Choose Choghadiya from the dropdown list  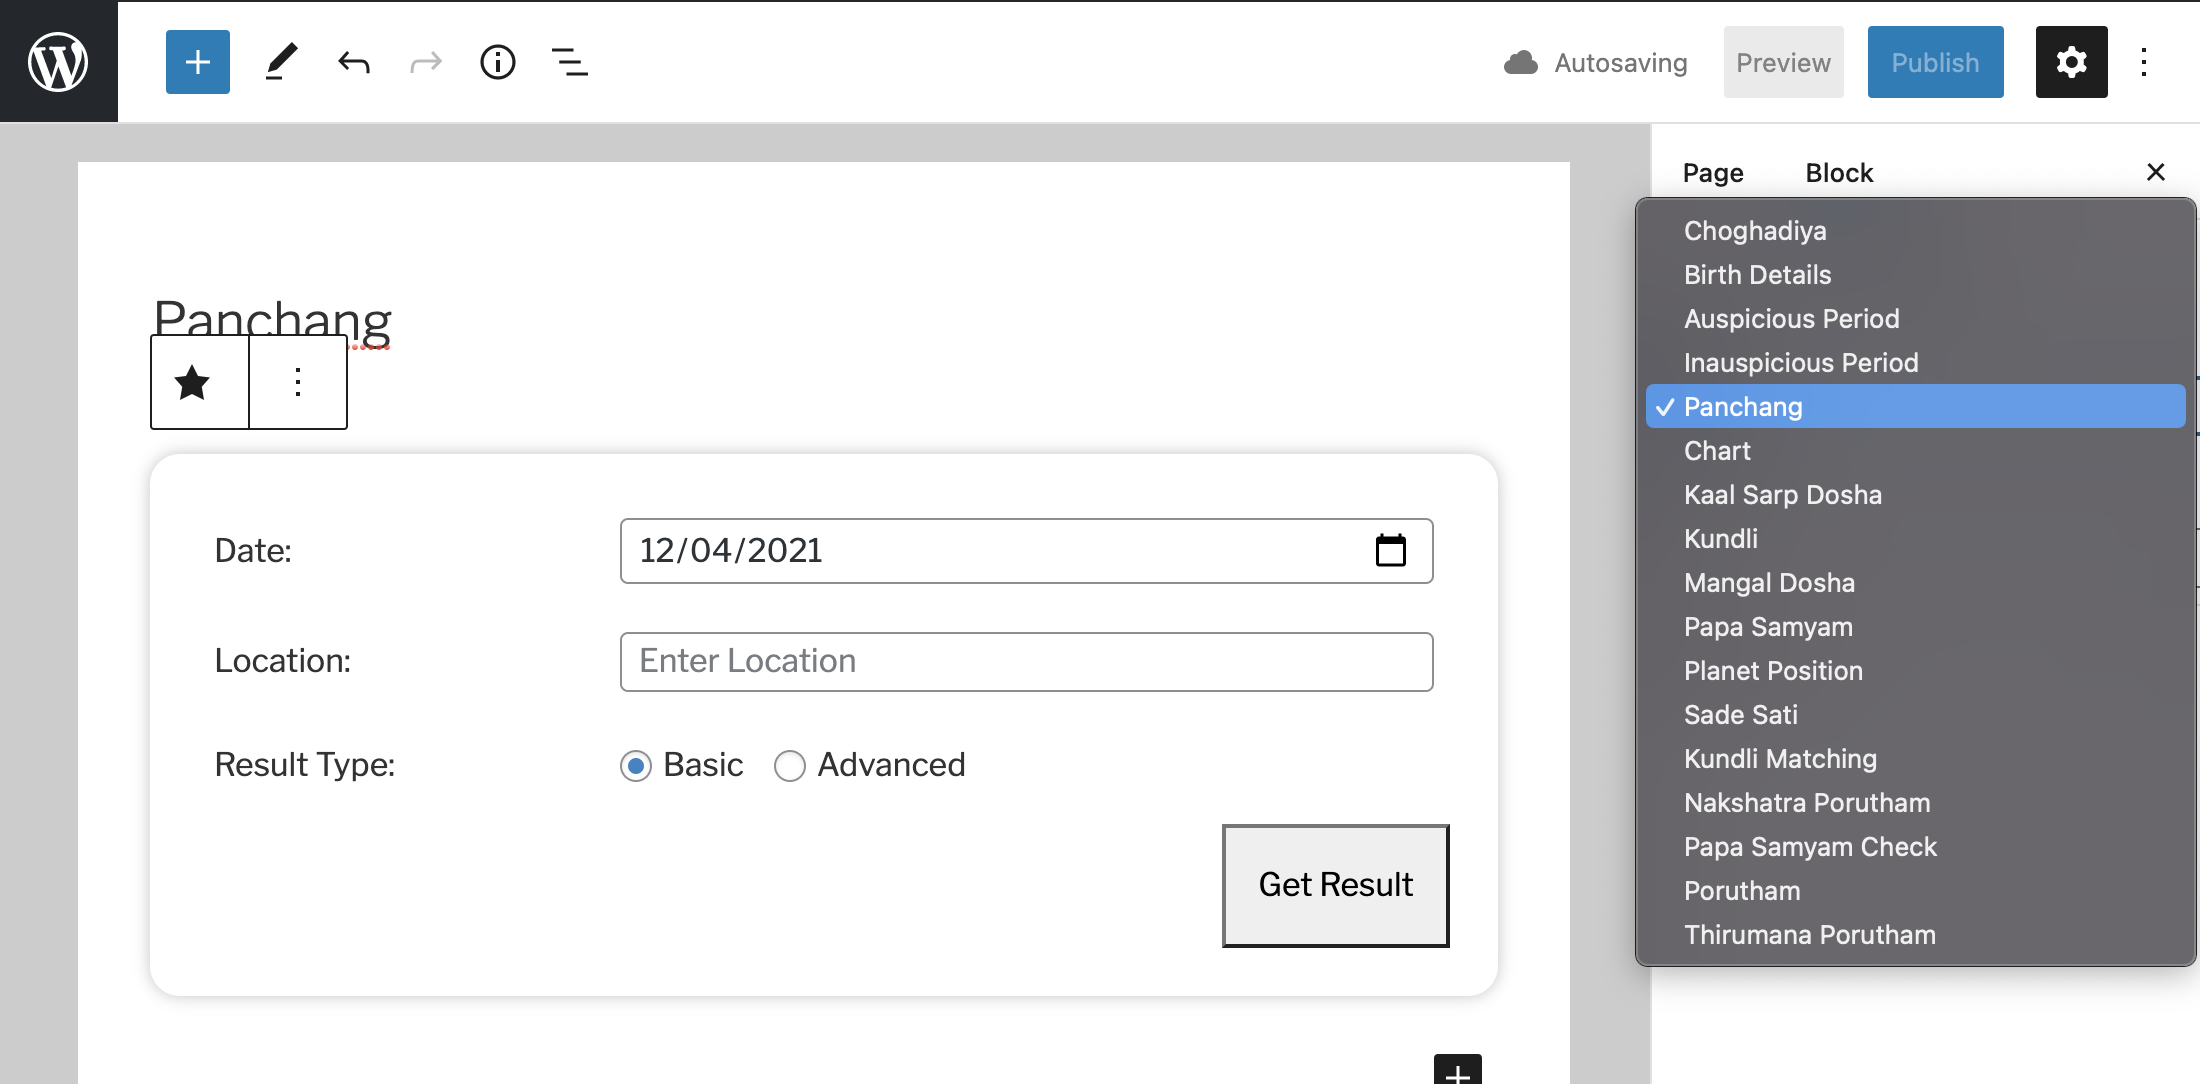coord(1755,231)
